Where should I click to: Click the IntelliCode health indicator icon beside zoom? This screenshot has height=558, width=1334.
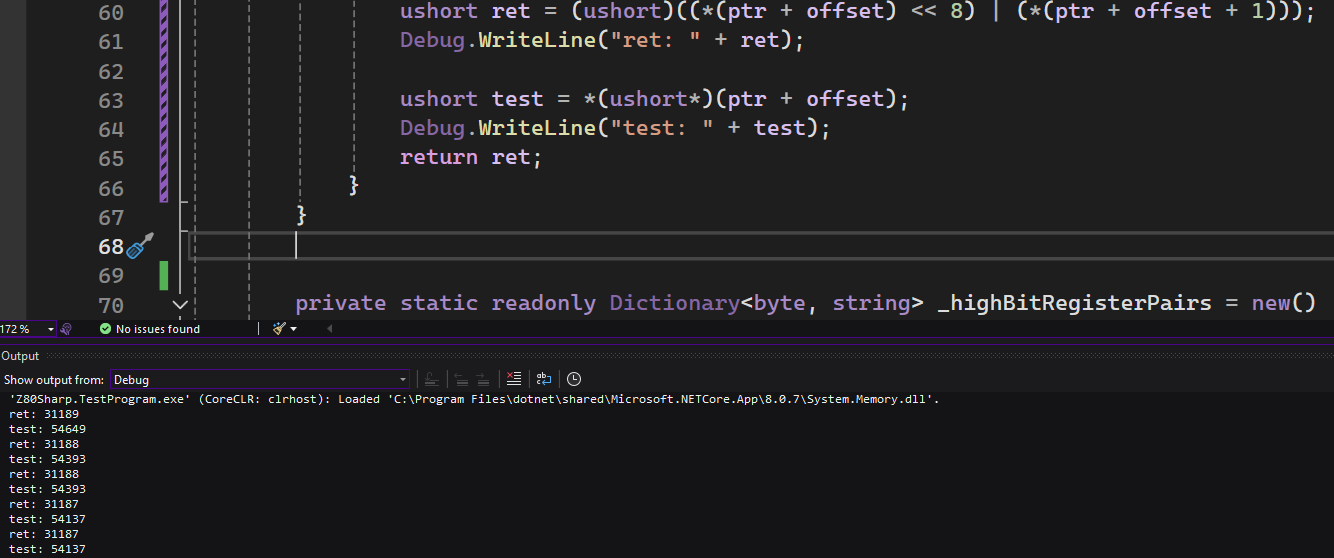point(66,329)
